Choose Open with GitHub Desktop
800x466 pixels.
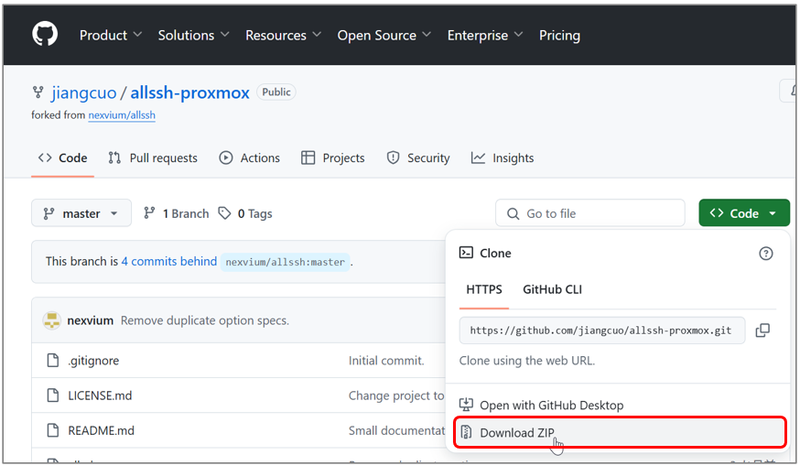click(541, 405)
